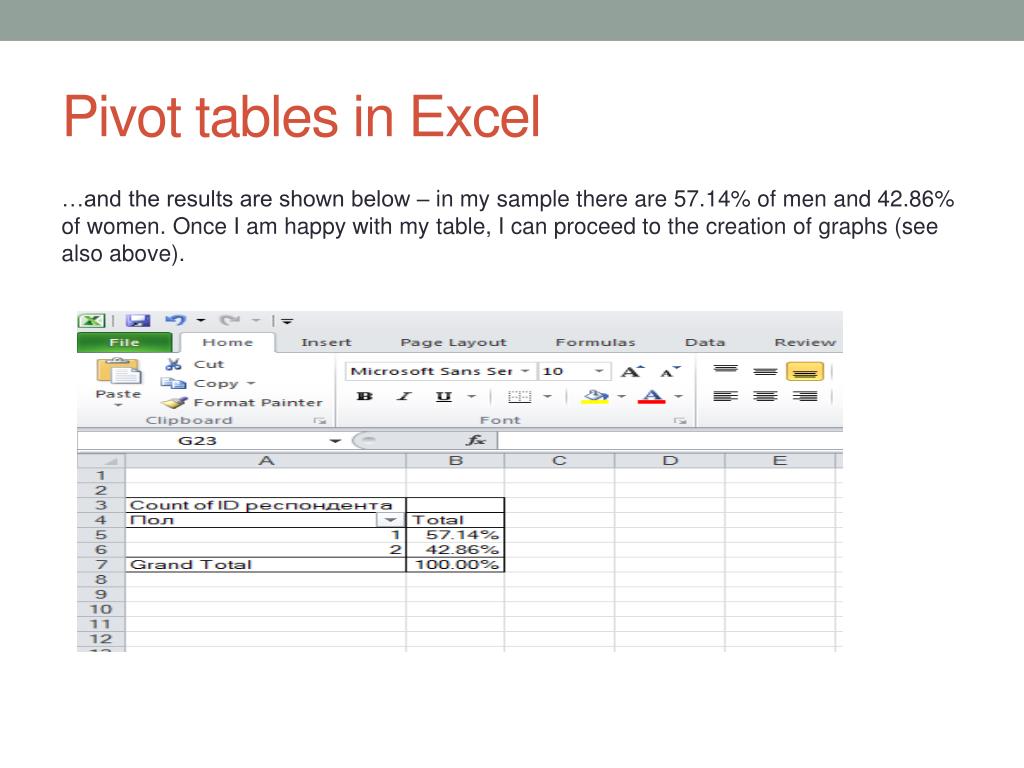This screenshot has height=768, width=1024.
Task: Switch to the Page Layout tab
Action: 453,342
